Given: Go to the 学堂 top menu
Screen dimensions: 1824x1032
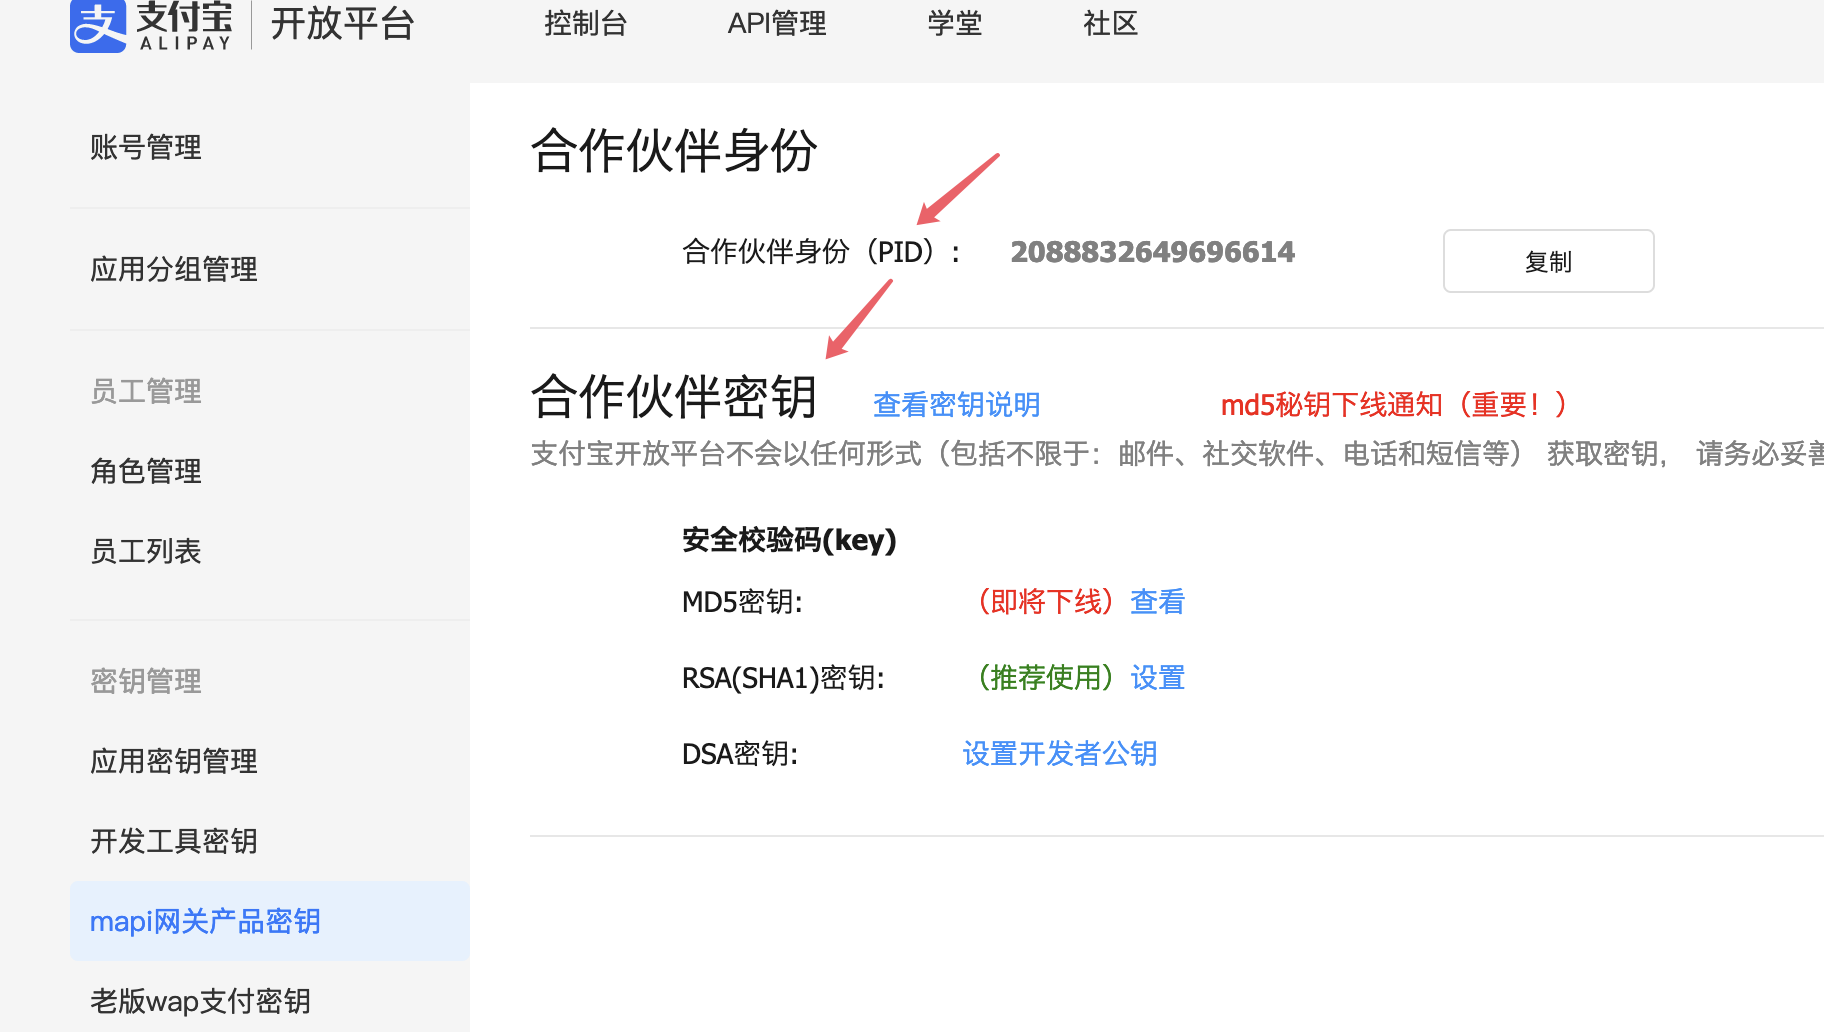Looking at the screenshot, I should click(954, 23).
